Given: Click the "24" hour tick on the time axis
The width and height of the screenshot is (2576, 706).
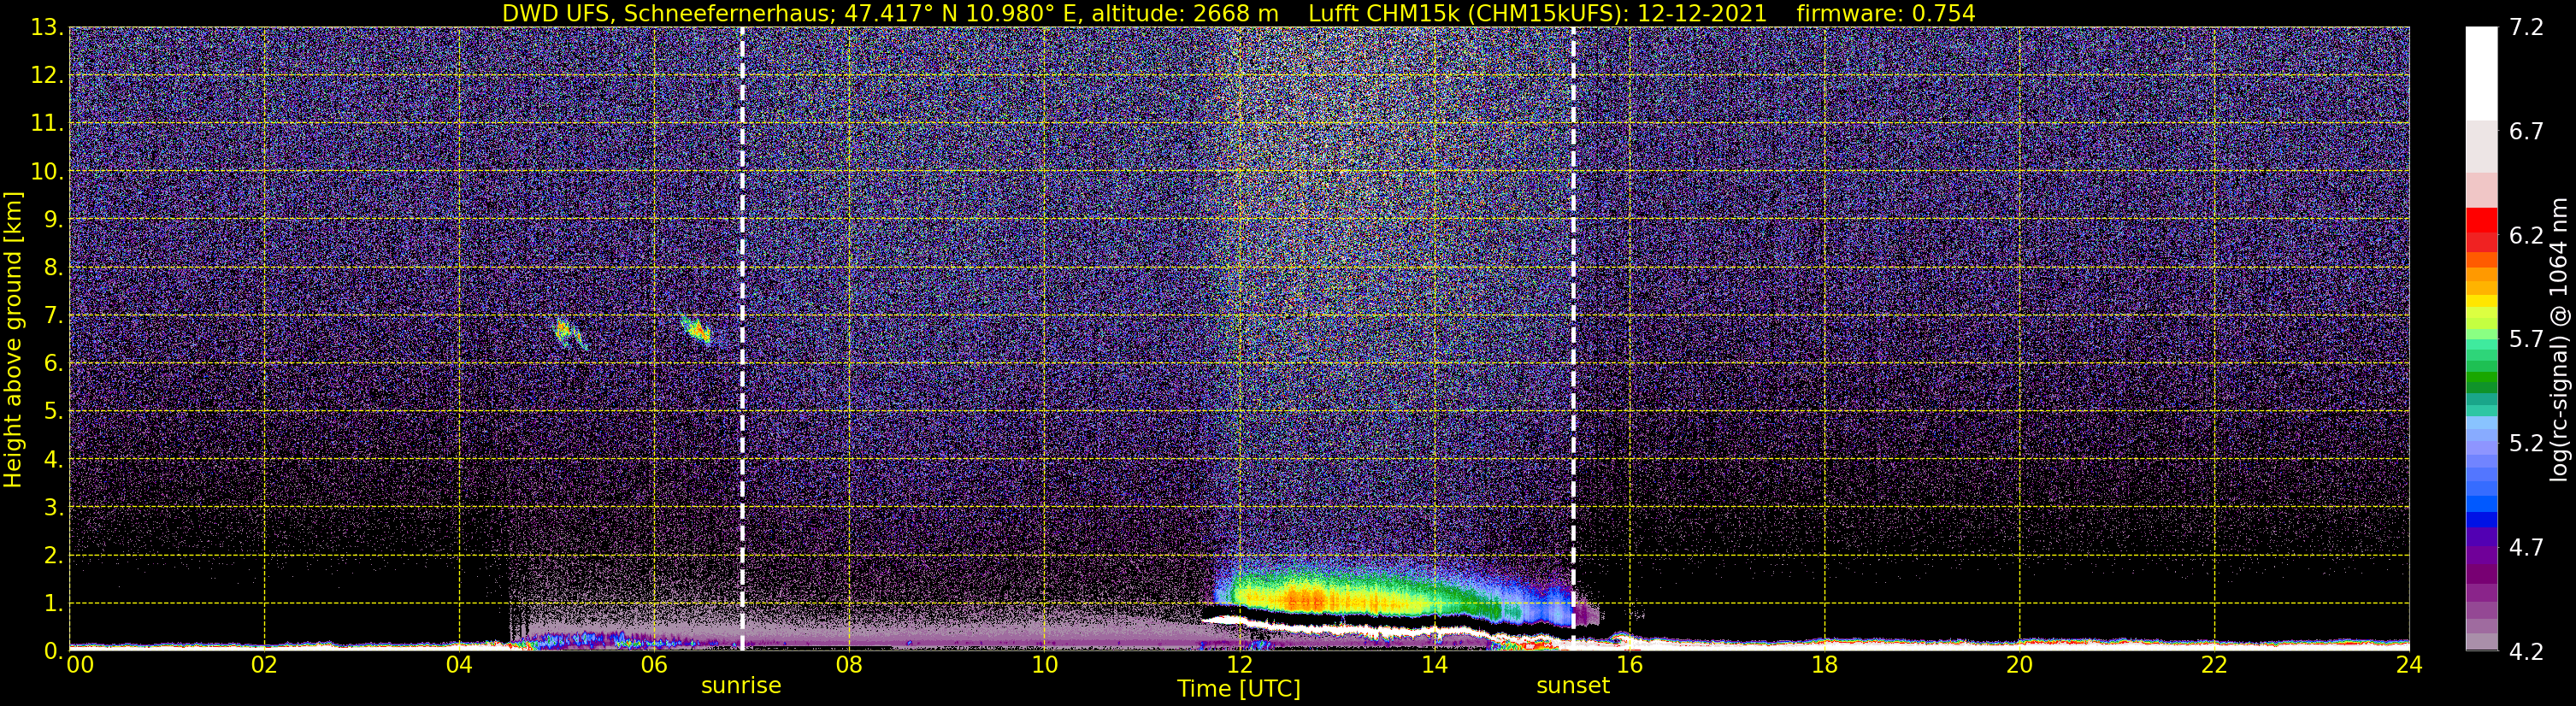Looking at the screenshot, I should click(2409, 665).
